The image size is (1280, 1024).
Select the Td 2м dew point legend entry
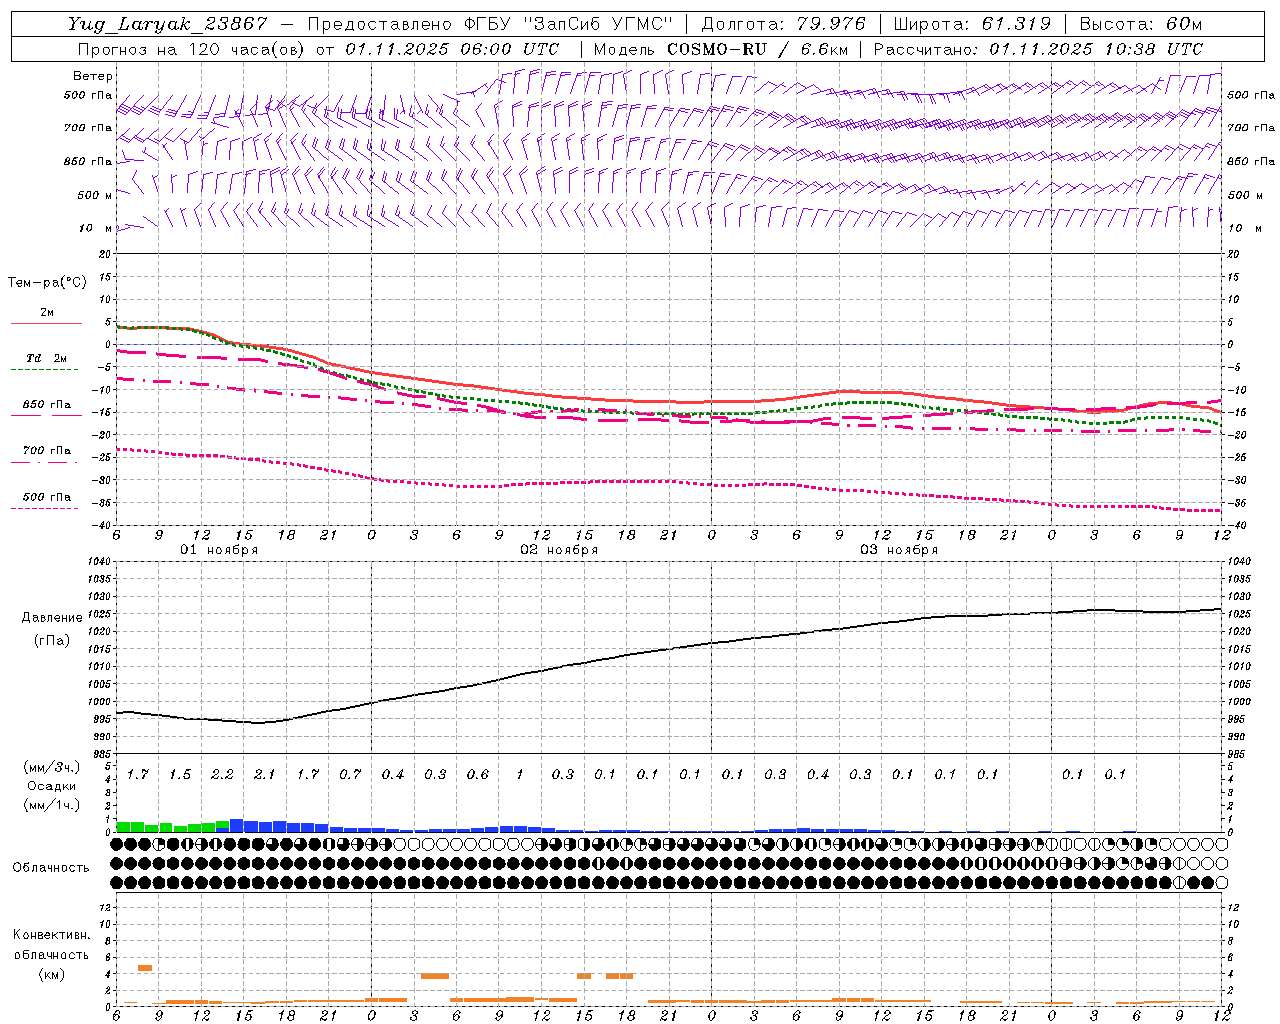coord(47,358)
